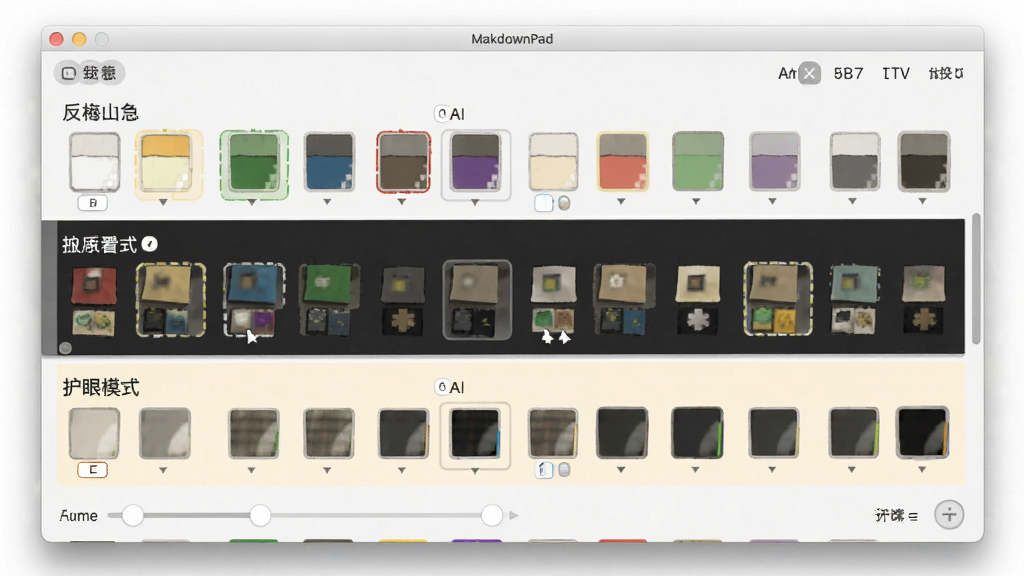
Task: Select the coral red theme swatch
Action: click(x=622, y=162)
